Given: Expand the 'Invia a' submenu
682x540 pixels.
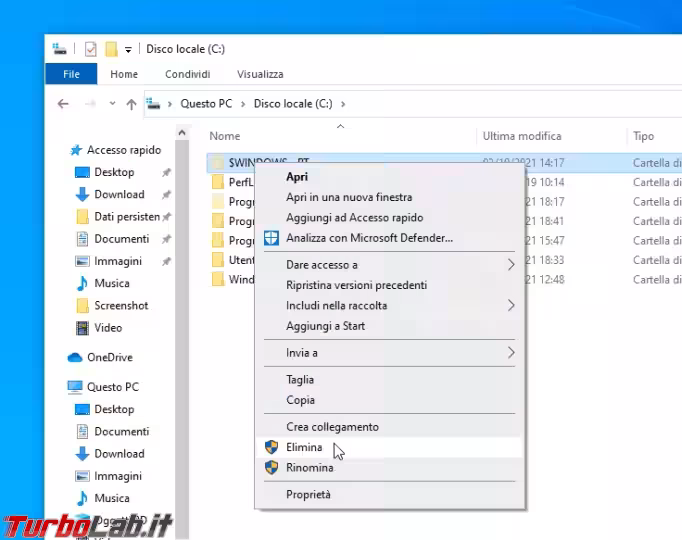Looking at the screenshot, I should (511, 353).
